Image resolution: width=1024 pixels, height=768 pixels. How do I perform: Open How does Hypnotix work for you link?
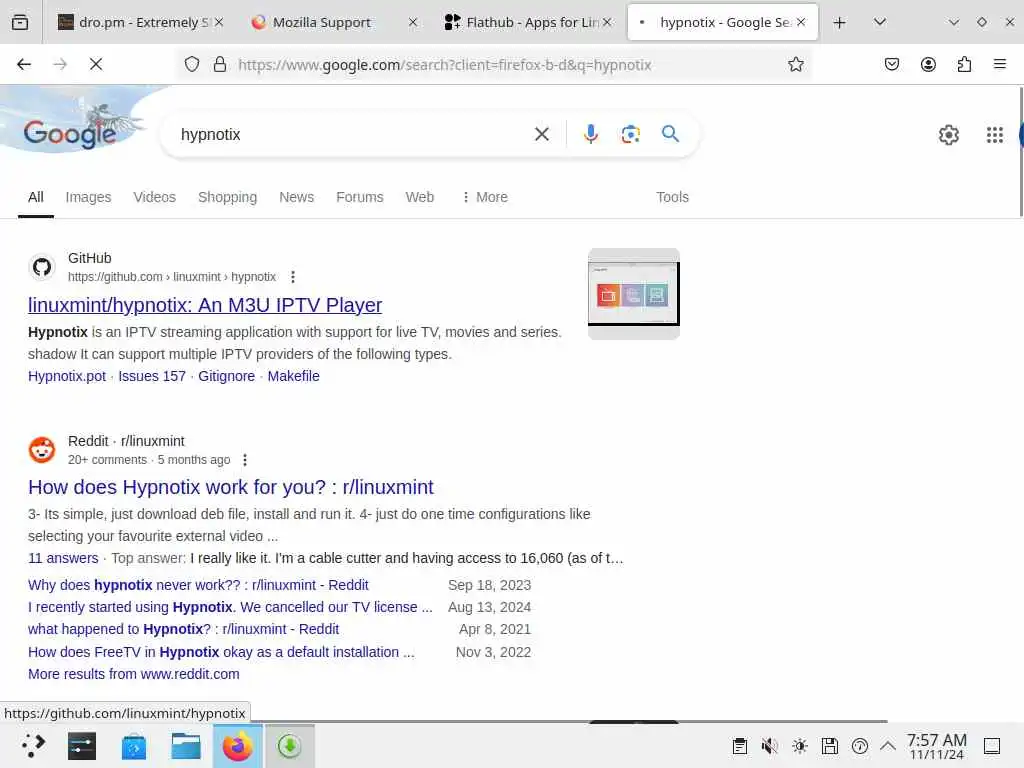tap(231, 487)
